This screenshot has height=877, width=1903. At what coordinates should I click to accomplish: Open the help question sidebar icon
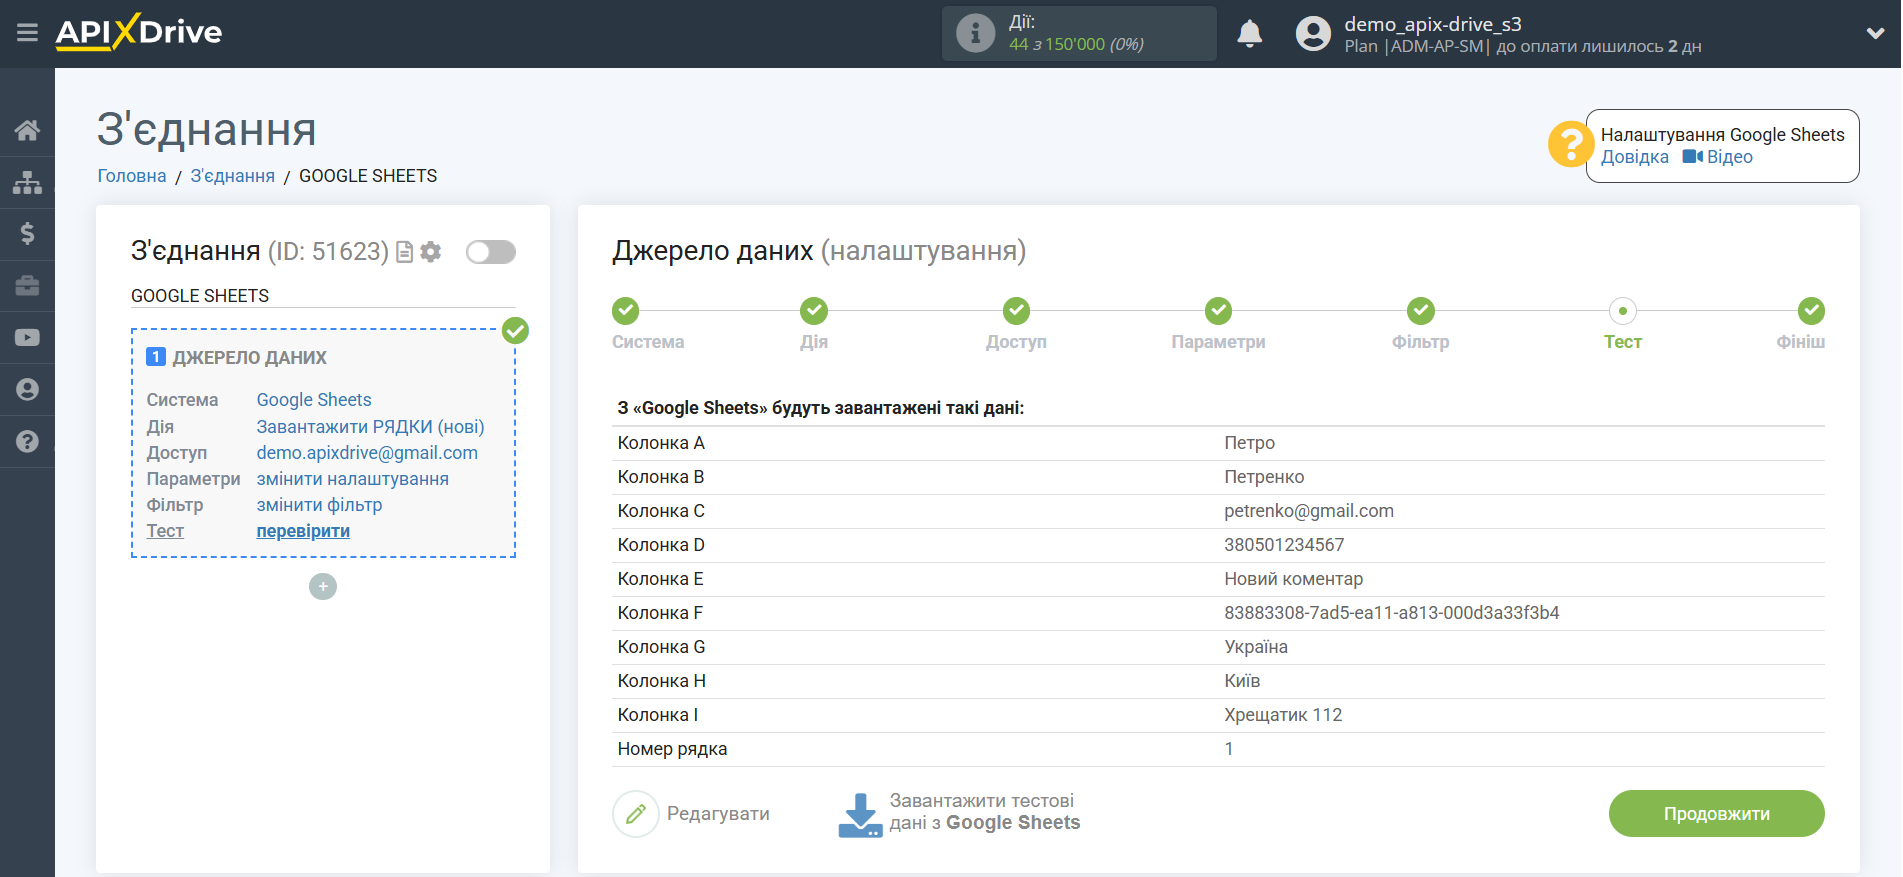27,441
